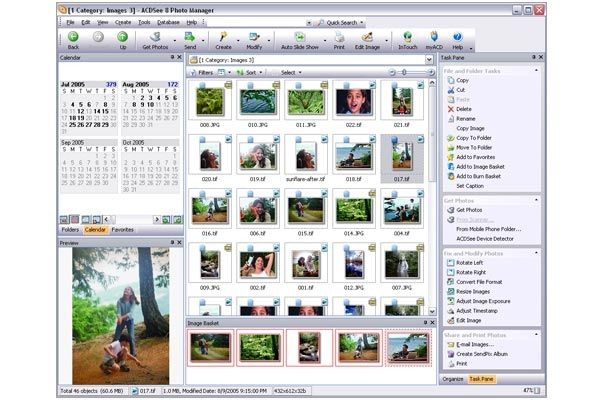Expand the Filters dropdown
This screenshot has width=600, height=400.
click(x=204, y=72)
